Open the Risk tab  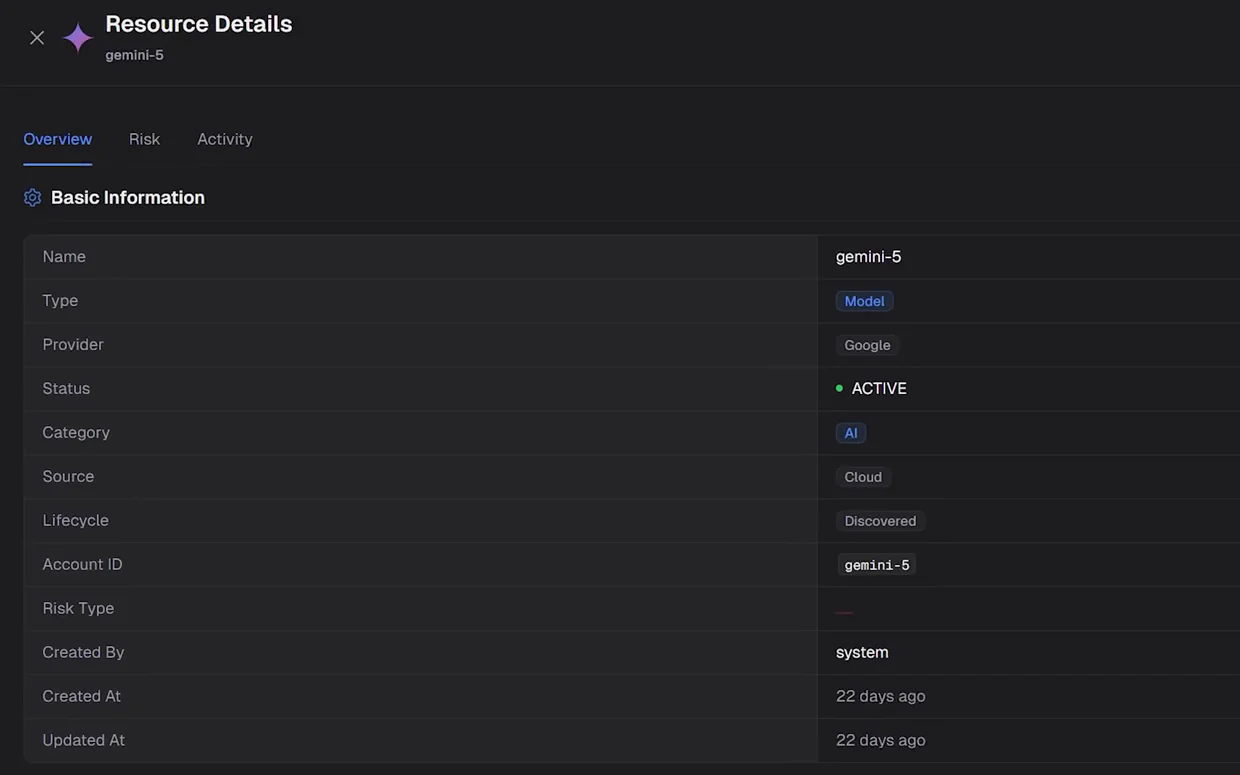[144, 139]
